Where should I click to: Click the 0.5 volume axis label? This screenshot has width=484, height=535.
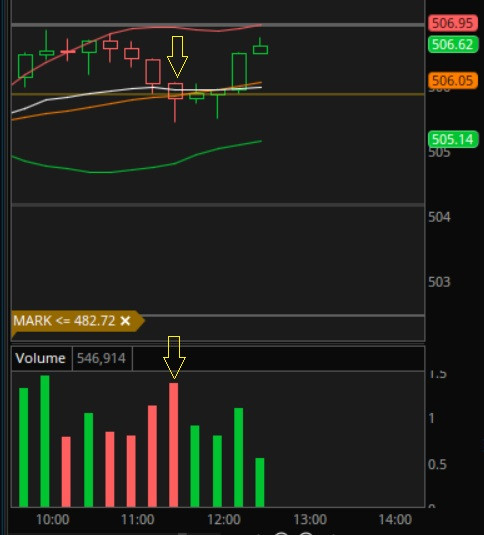tap(437, 464)
